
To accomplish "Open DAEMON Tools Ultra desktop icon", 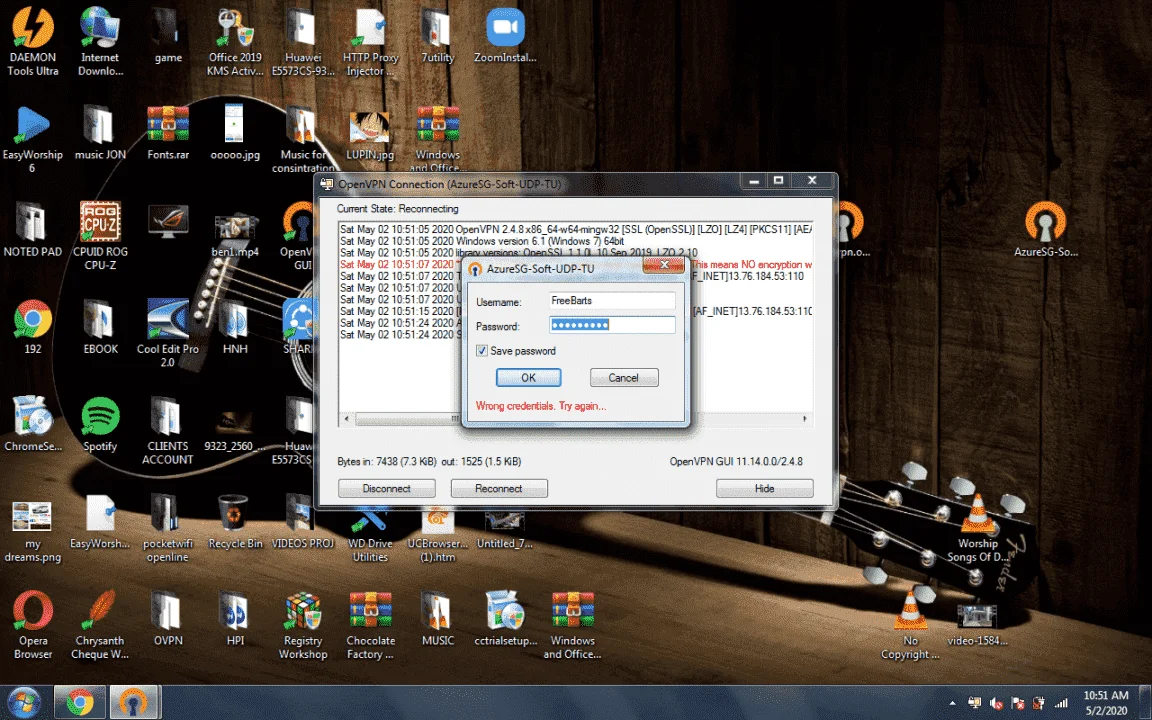I will click(32, 41).
